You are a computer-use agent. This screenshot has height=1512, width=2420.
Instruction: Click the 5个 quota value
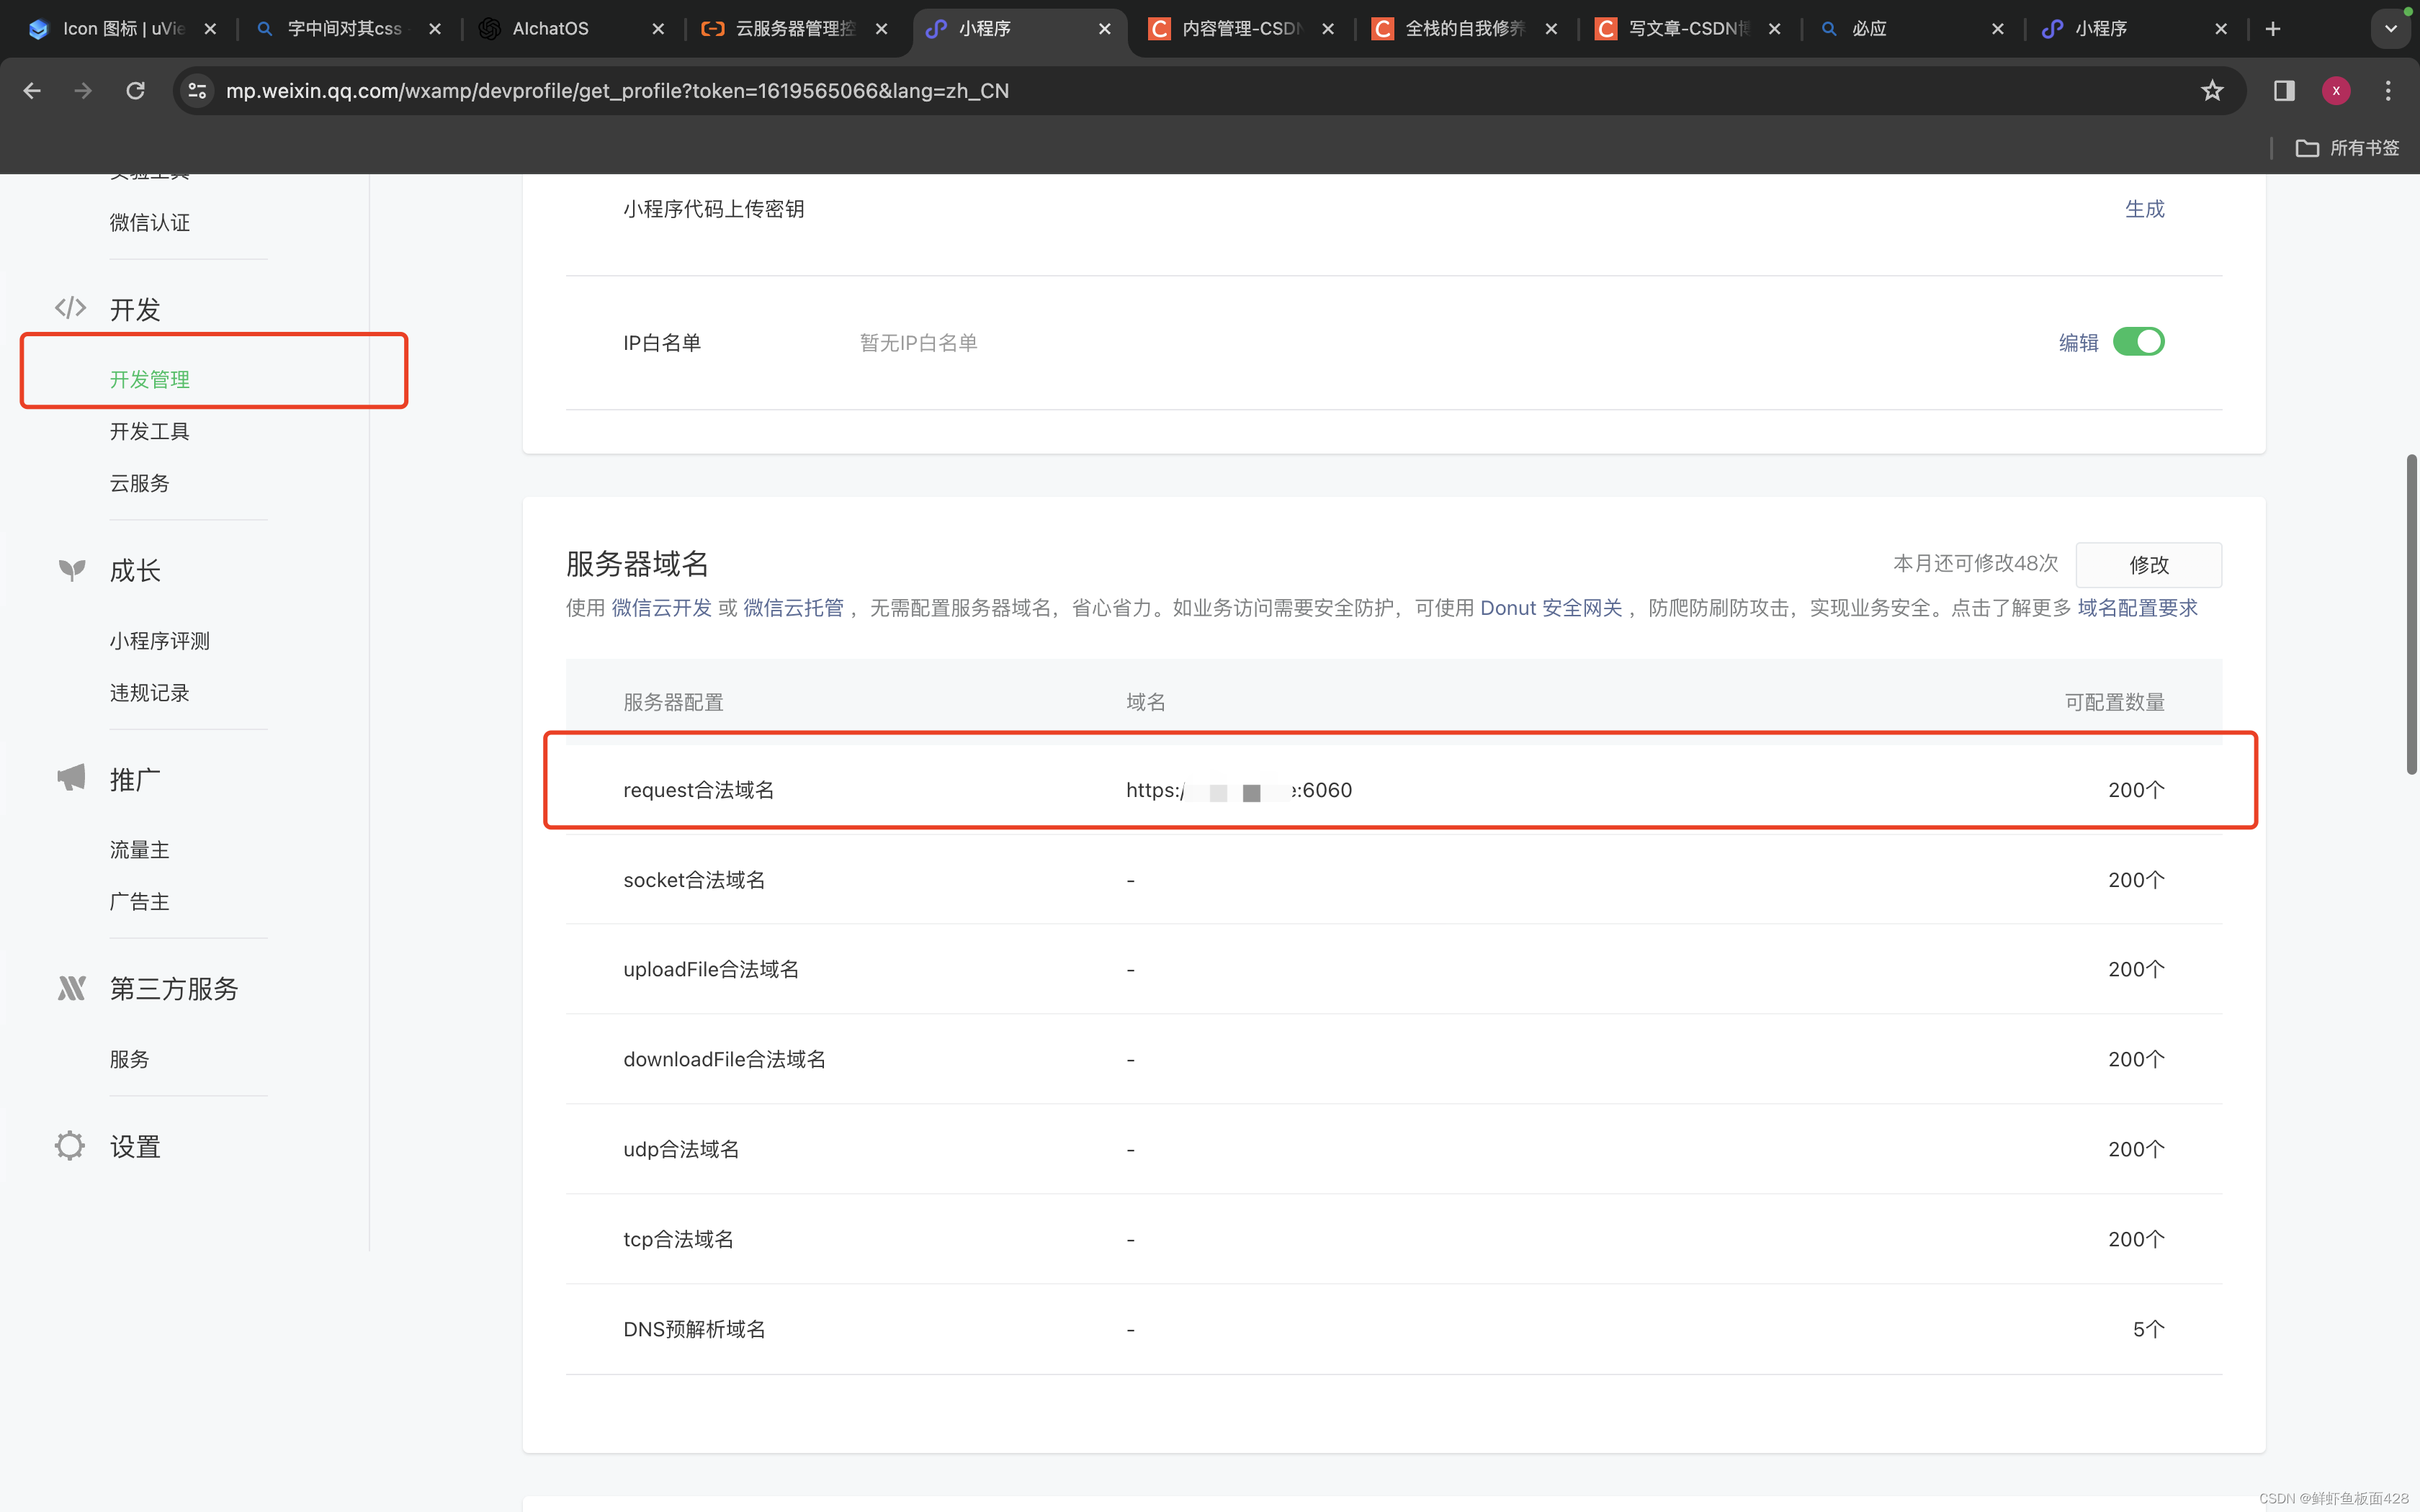(2149, 1330)
